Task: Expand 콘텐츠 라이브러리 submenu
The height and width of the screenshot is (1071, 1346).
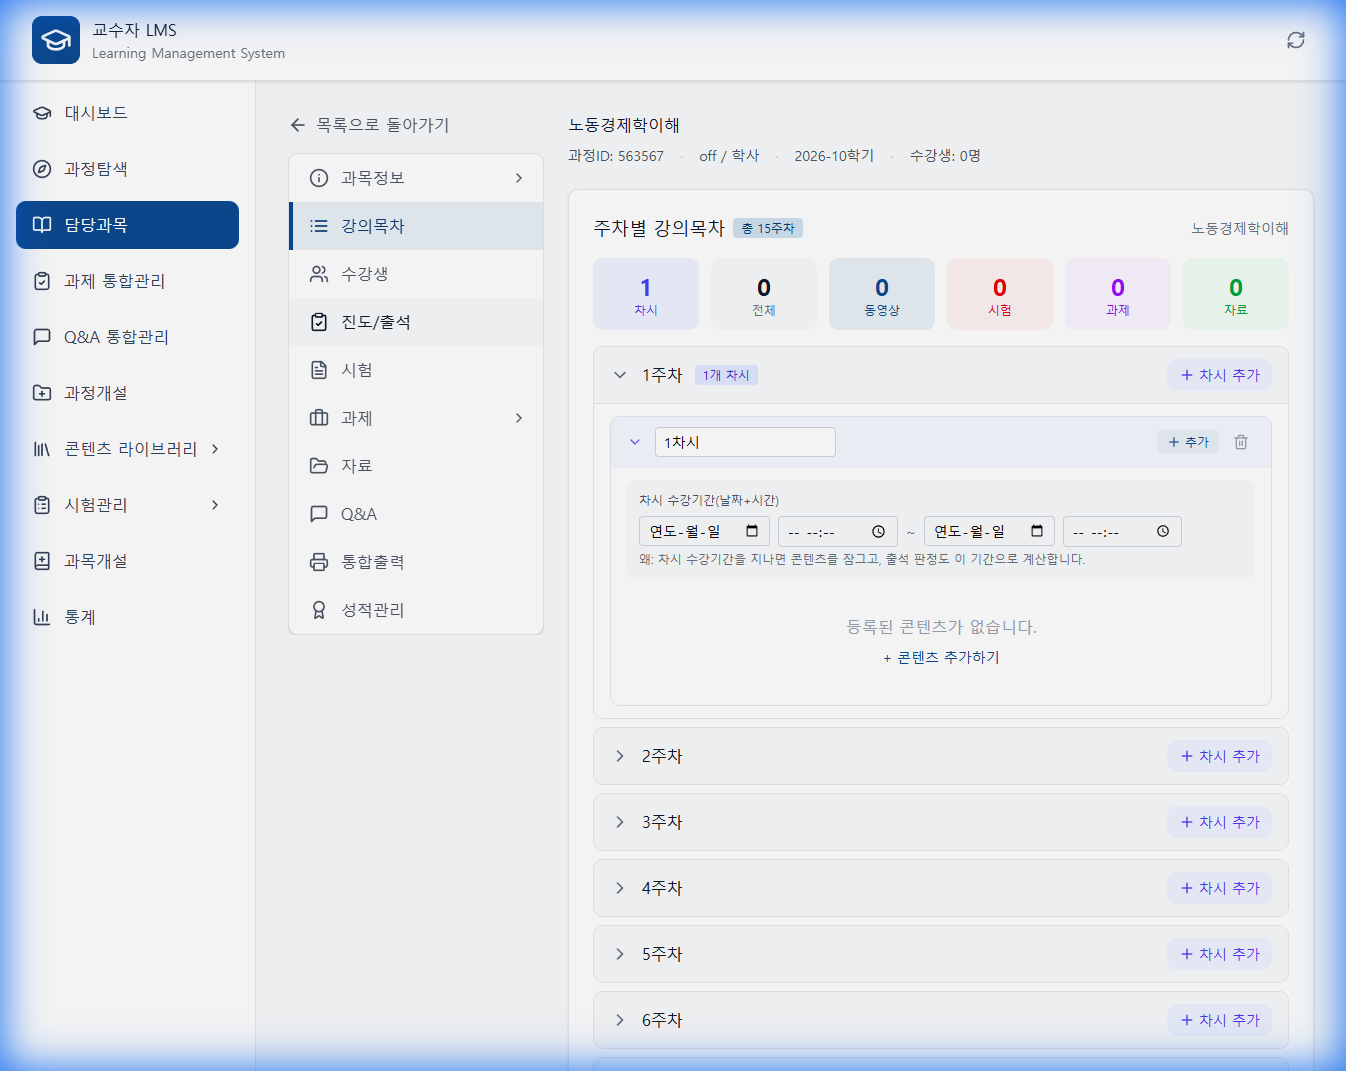Action: tap(215, 449)
